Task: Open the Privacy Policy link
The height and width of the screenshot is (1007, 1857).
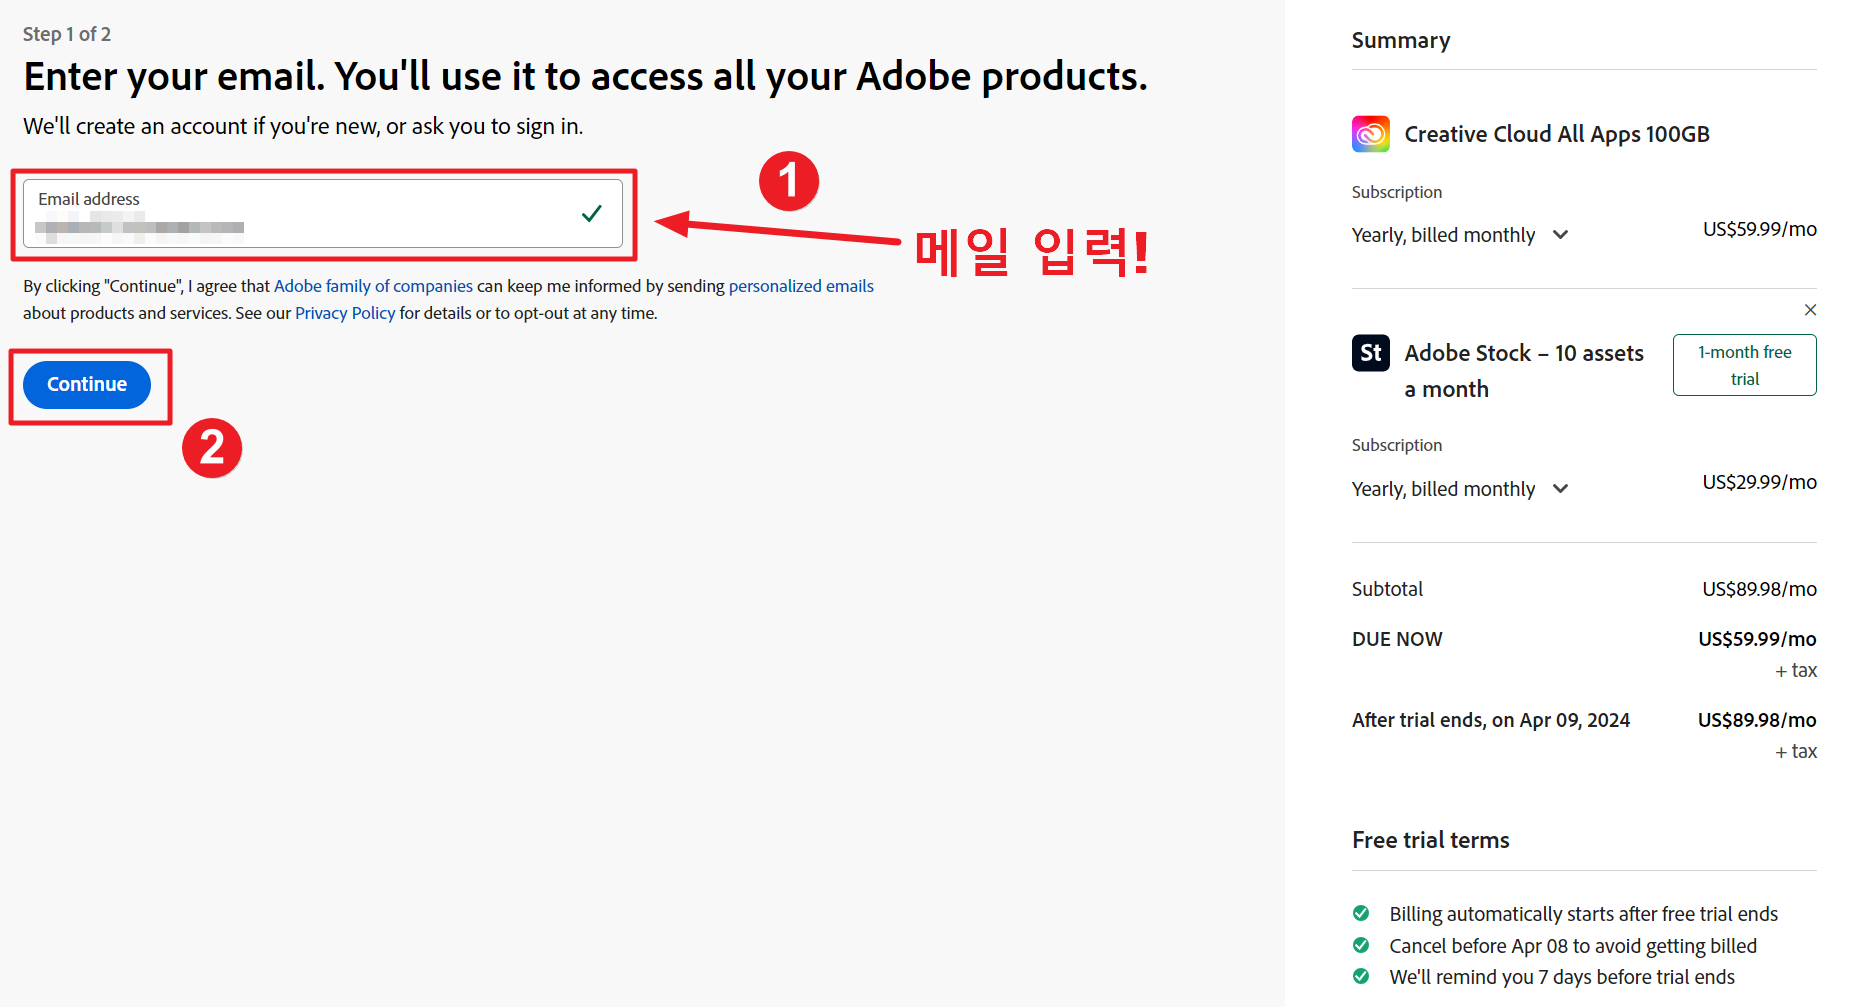Action: 345,313
